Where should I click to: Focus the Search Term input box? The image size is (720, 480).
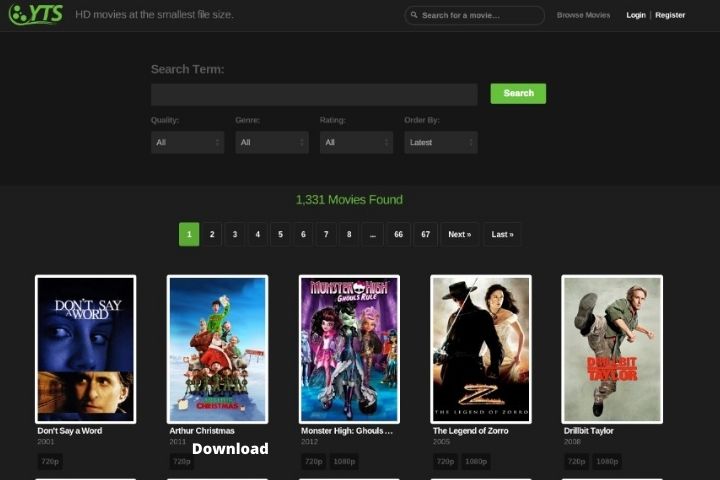click(x=314, y=94)
